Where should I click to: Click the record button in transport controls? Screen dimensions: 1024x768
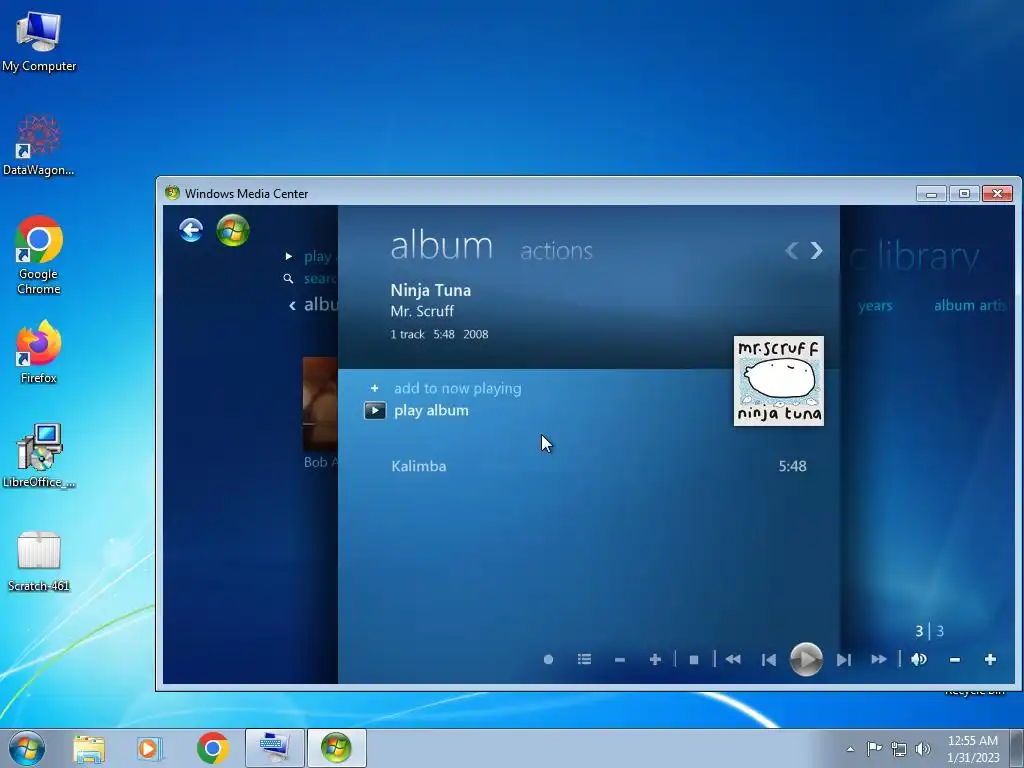coord(549,660)
